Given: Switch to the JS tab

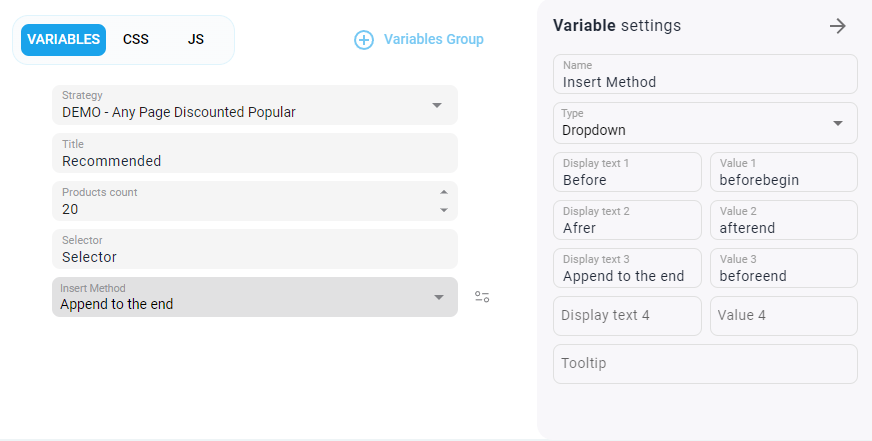Looking at the screenshot, I should [x=196, y=40].
